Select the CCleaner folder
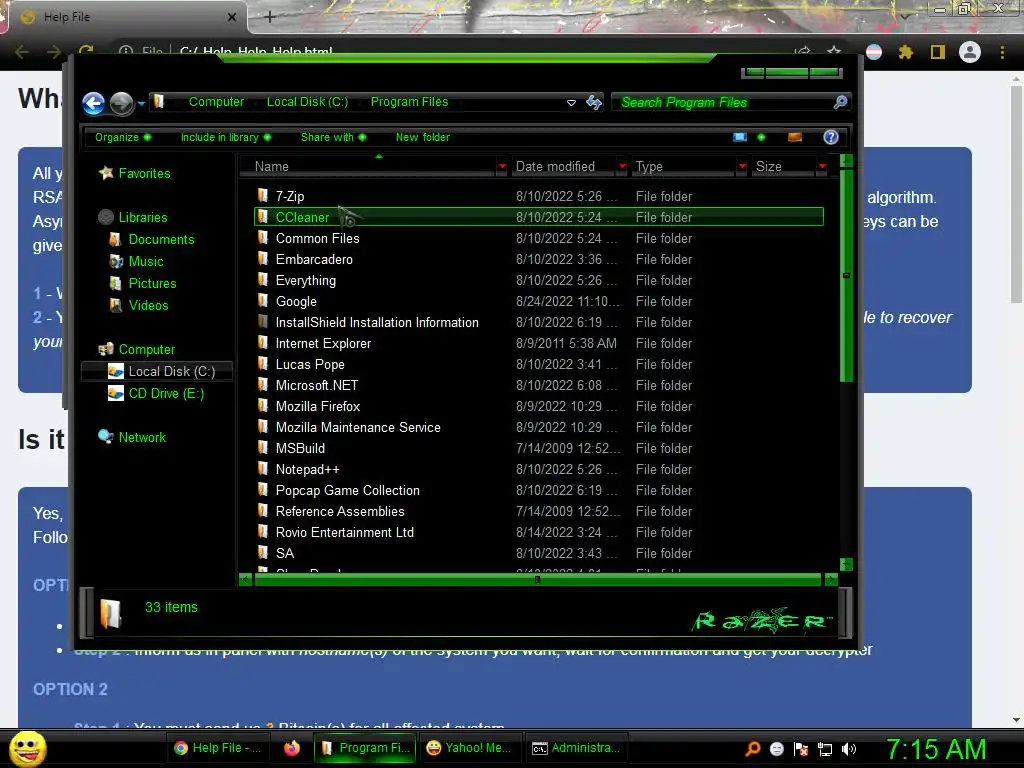 pyautogui.click(x=539, y=217)
